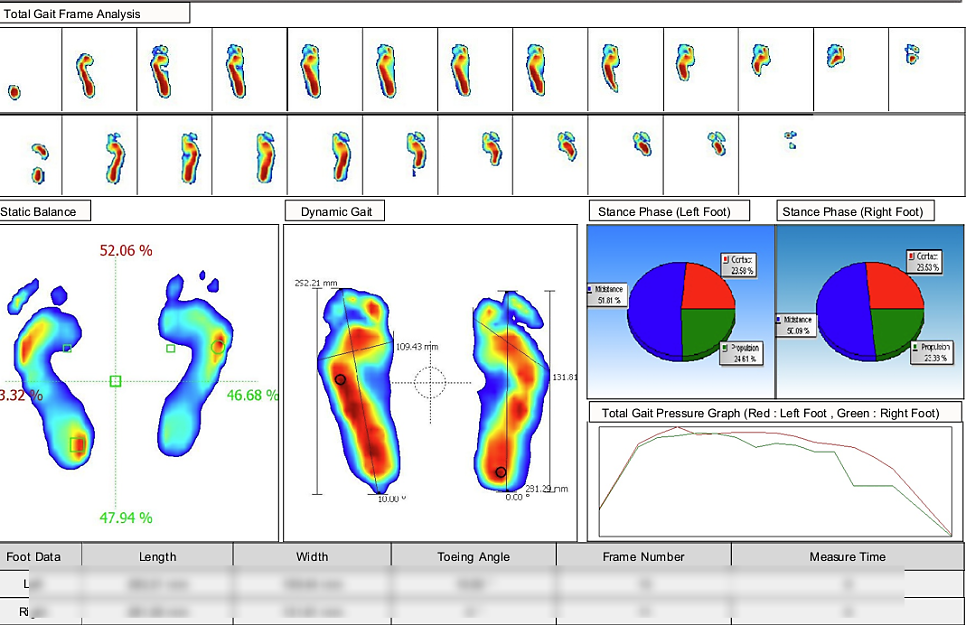Click the Foot Data column header
Viewport: 966px width, 625px height.
click(x=33, y=557)
